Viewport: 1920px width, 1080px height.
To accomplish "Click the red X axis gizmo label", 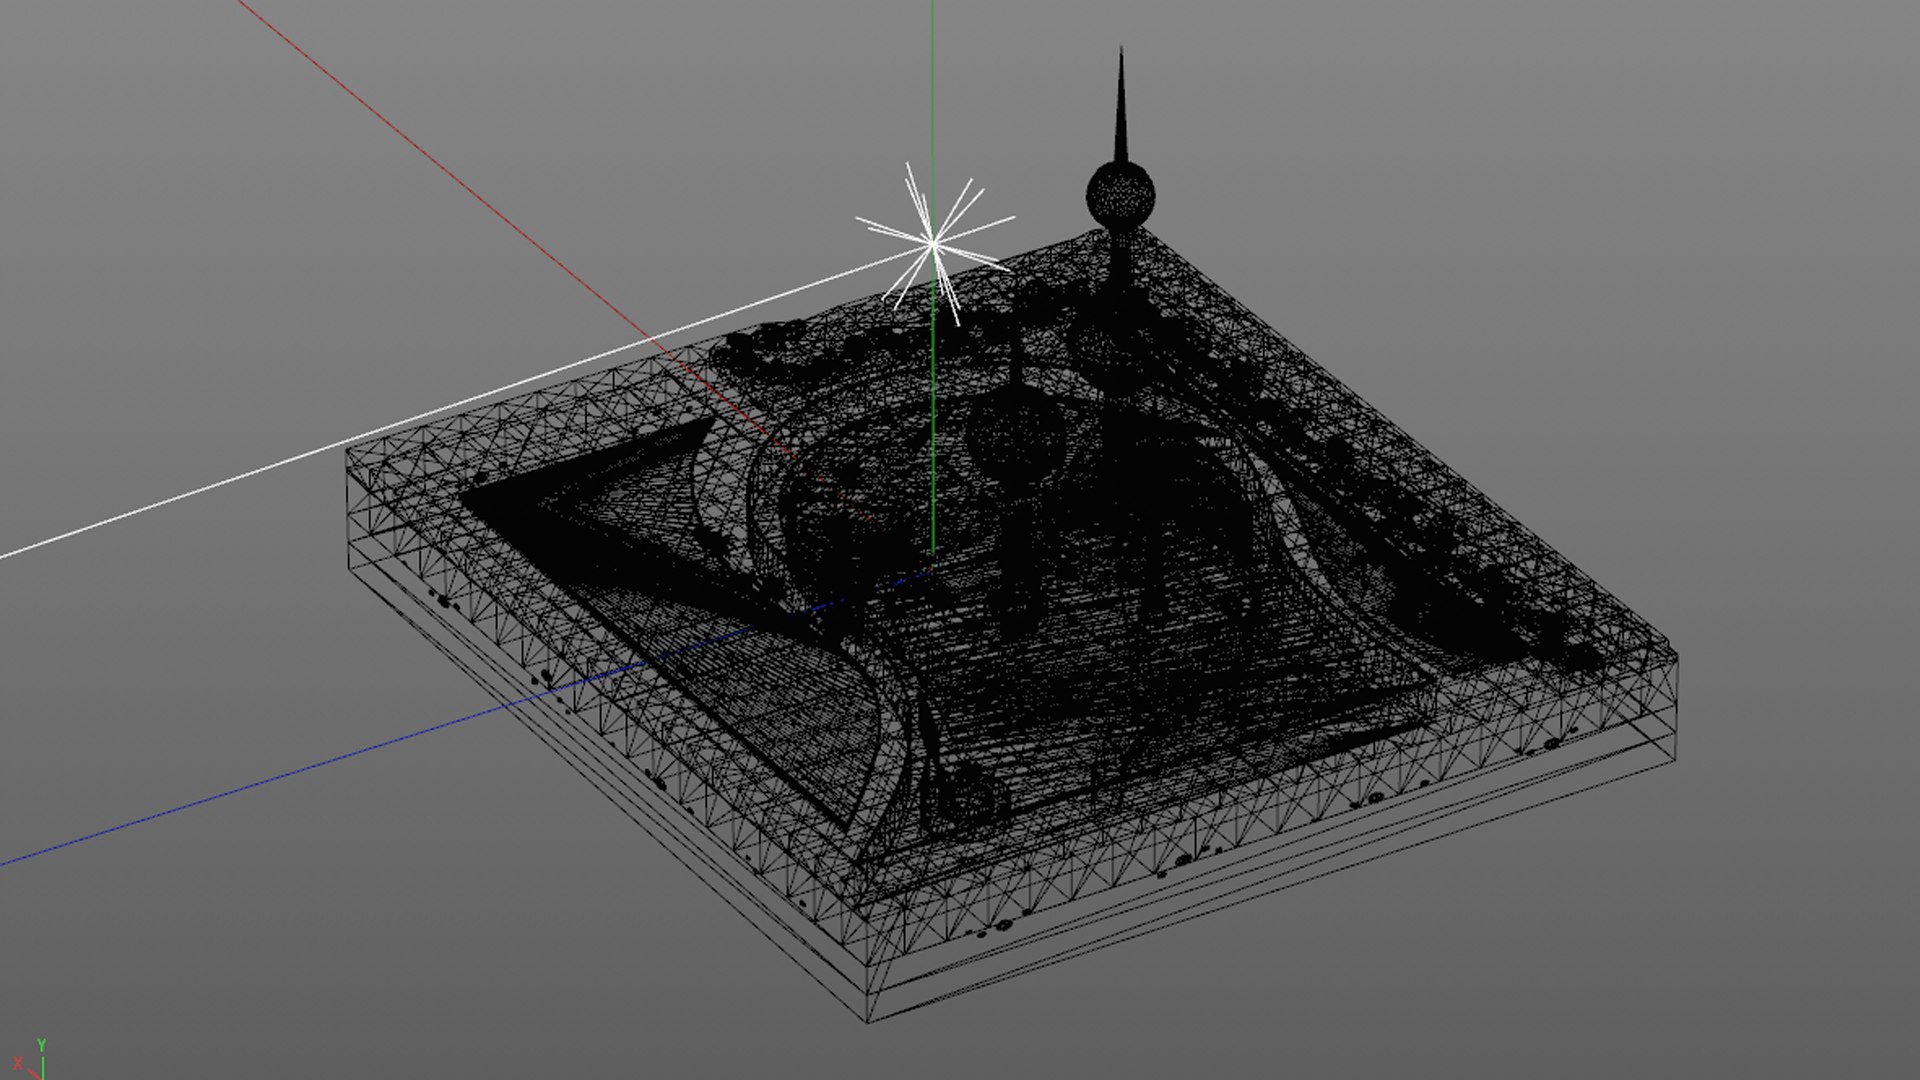I will tap(17, 1063).
